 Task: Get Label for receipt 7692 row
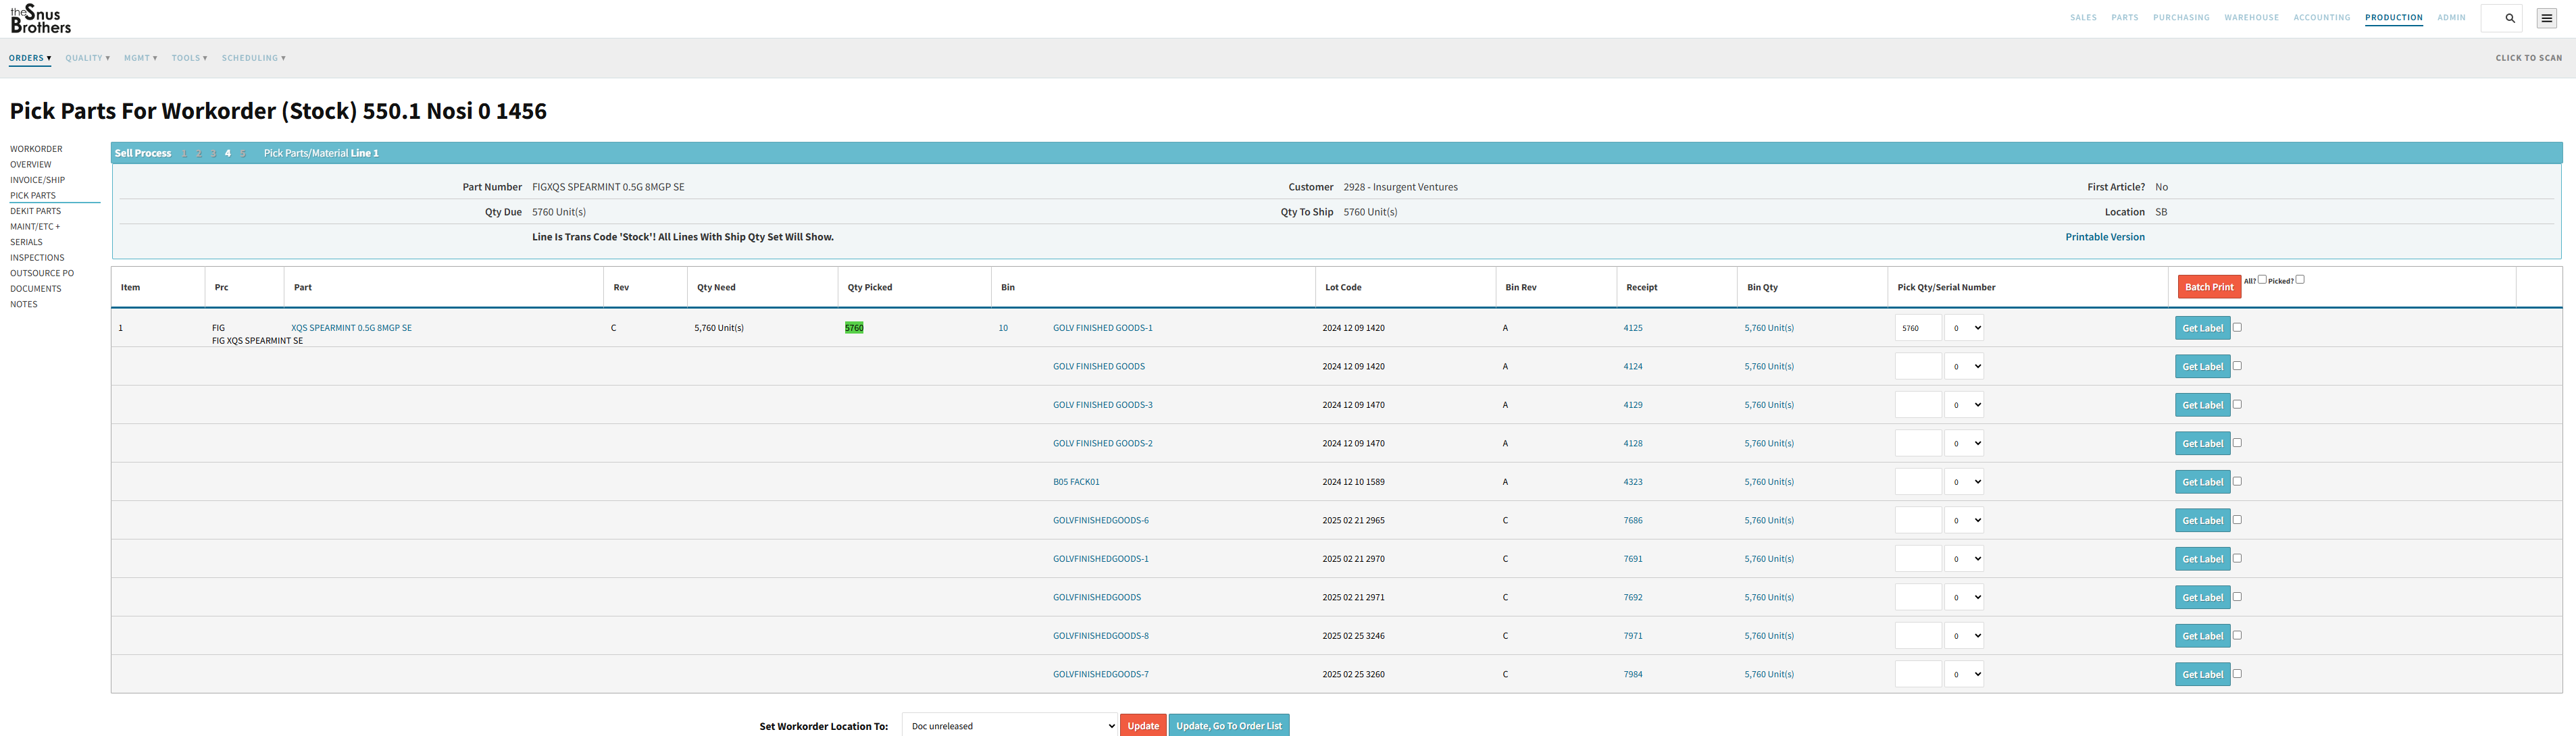coord(2202,597)
